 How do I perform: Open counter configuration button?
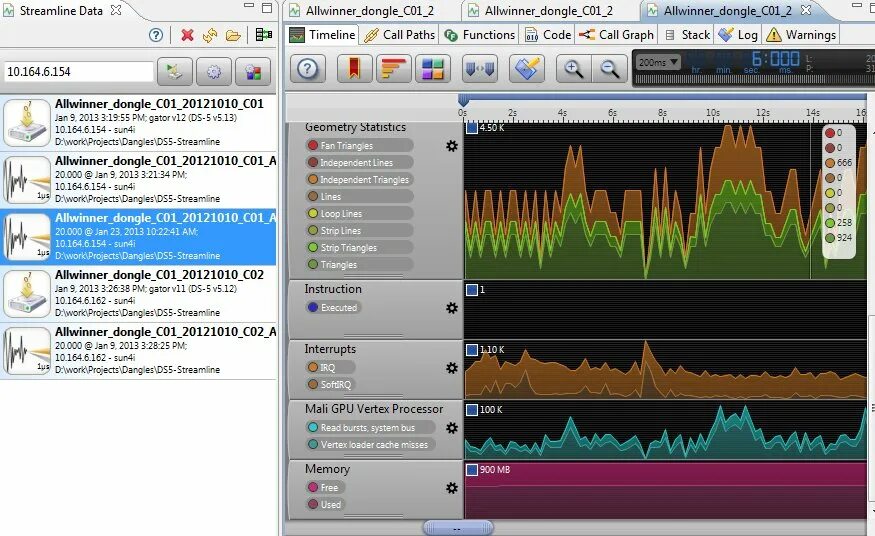253,71
